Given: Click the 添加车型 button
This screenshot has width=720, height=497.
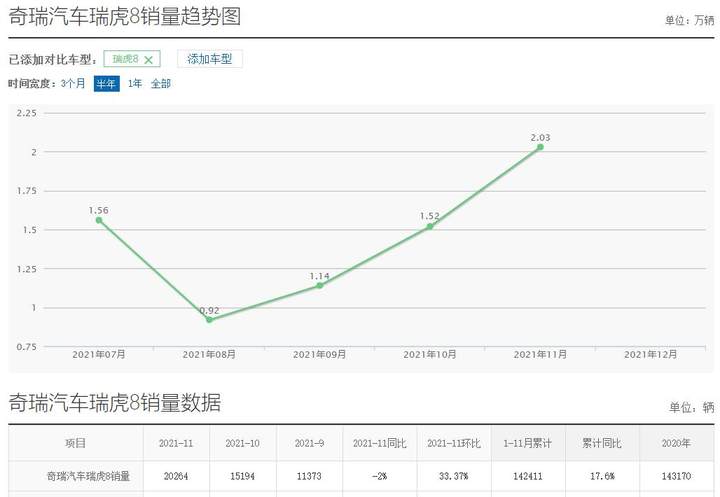Looking at the screenshot, I should coord(209,59).
